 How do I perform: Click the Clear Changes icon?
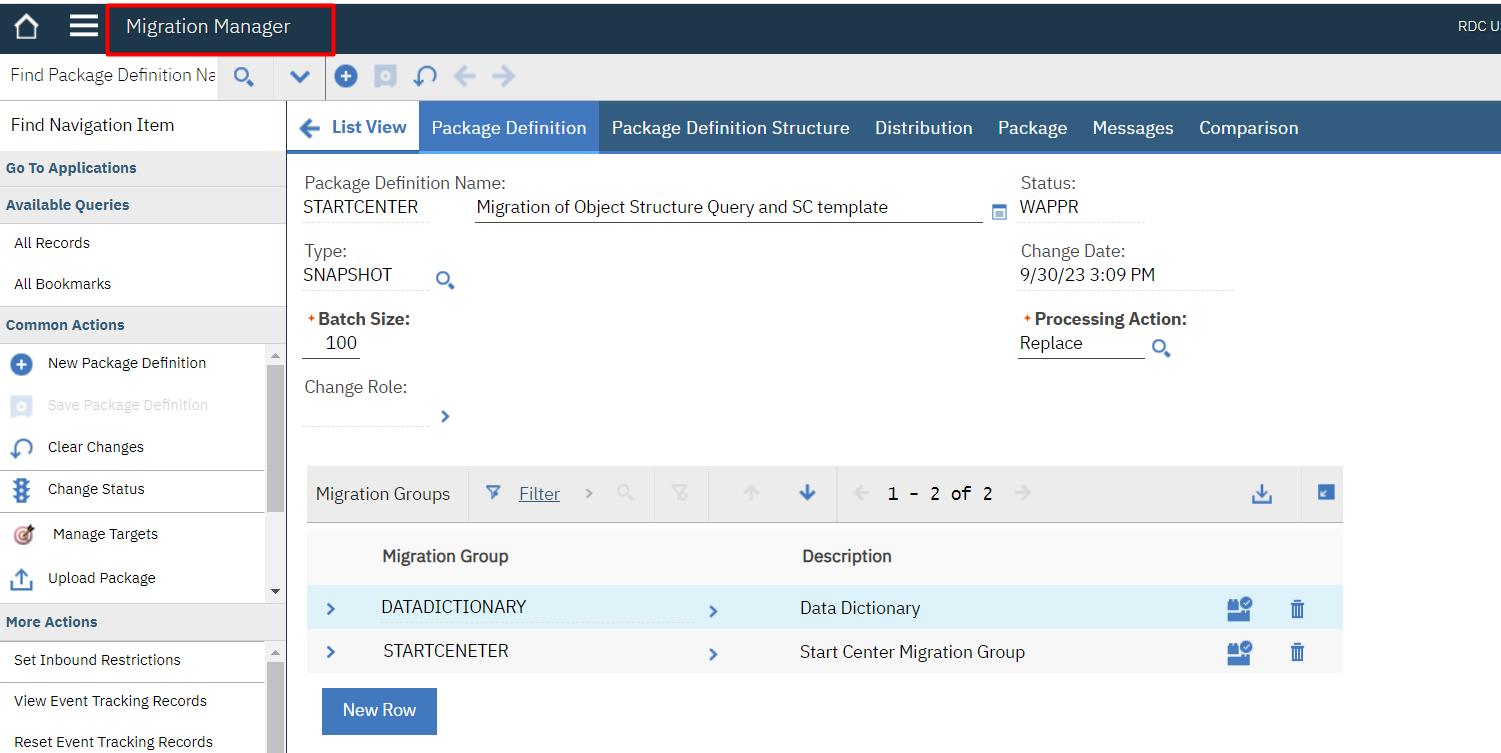[x=22, y=447]
